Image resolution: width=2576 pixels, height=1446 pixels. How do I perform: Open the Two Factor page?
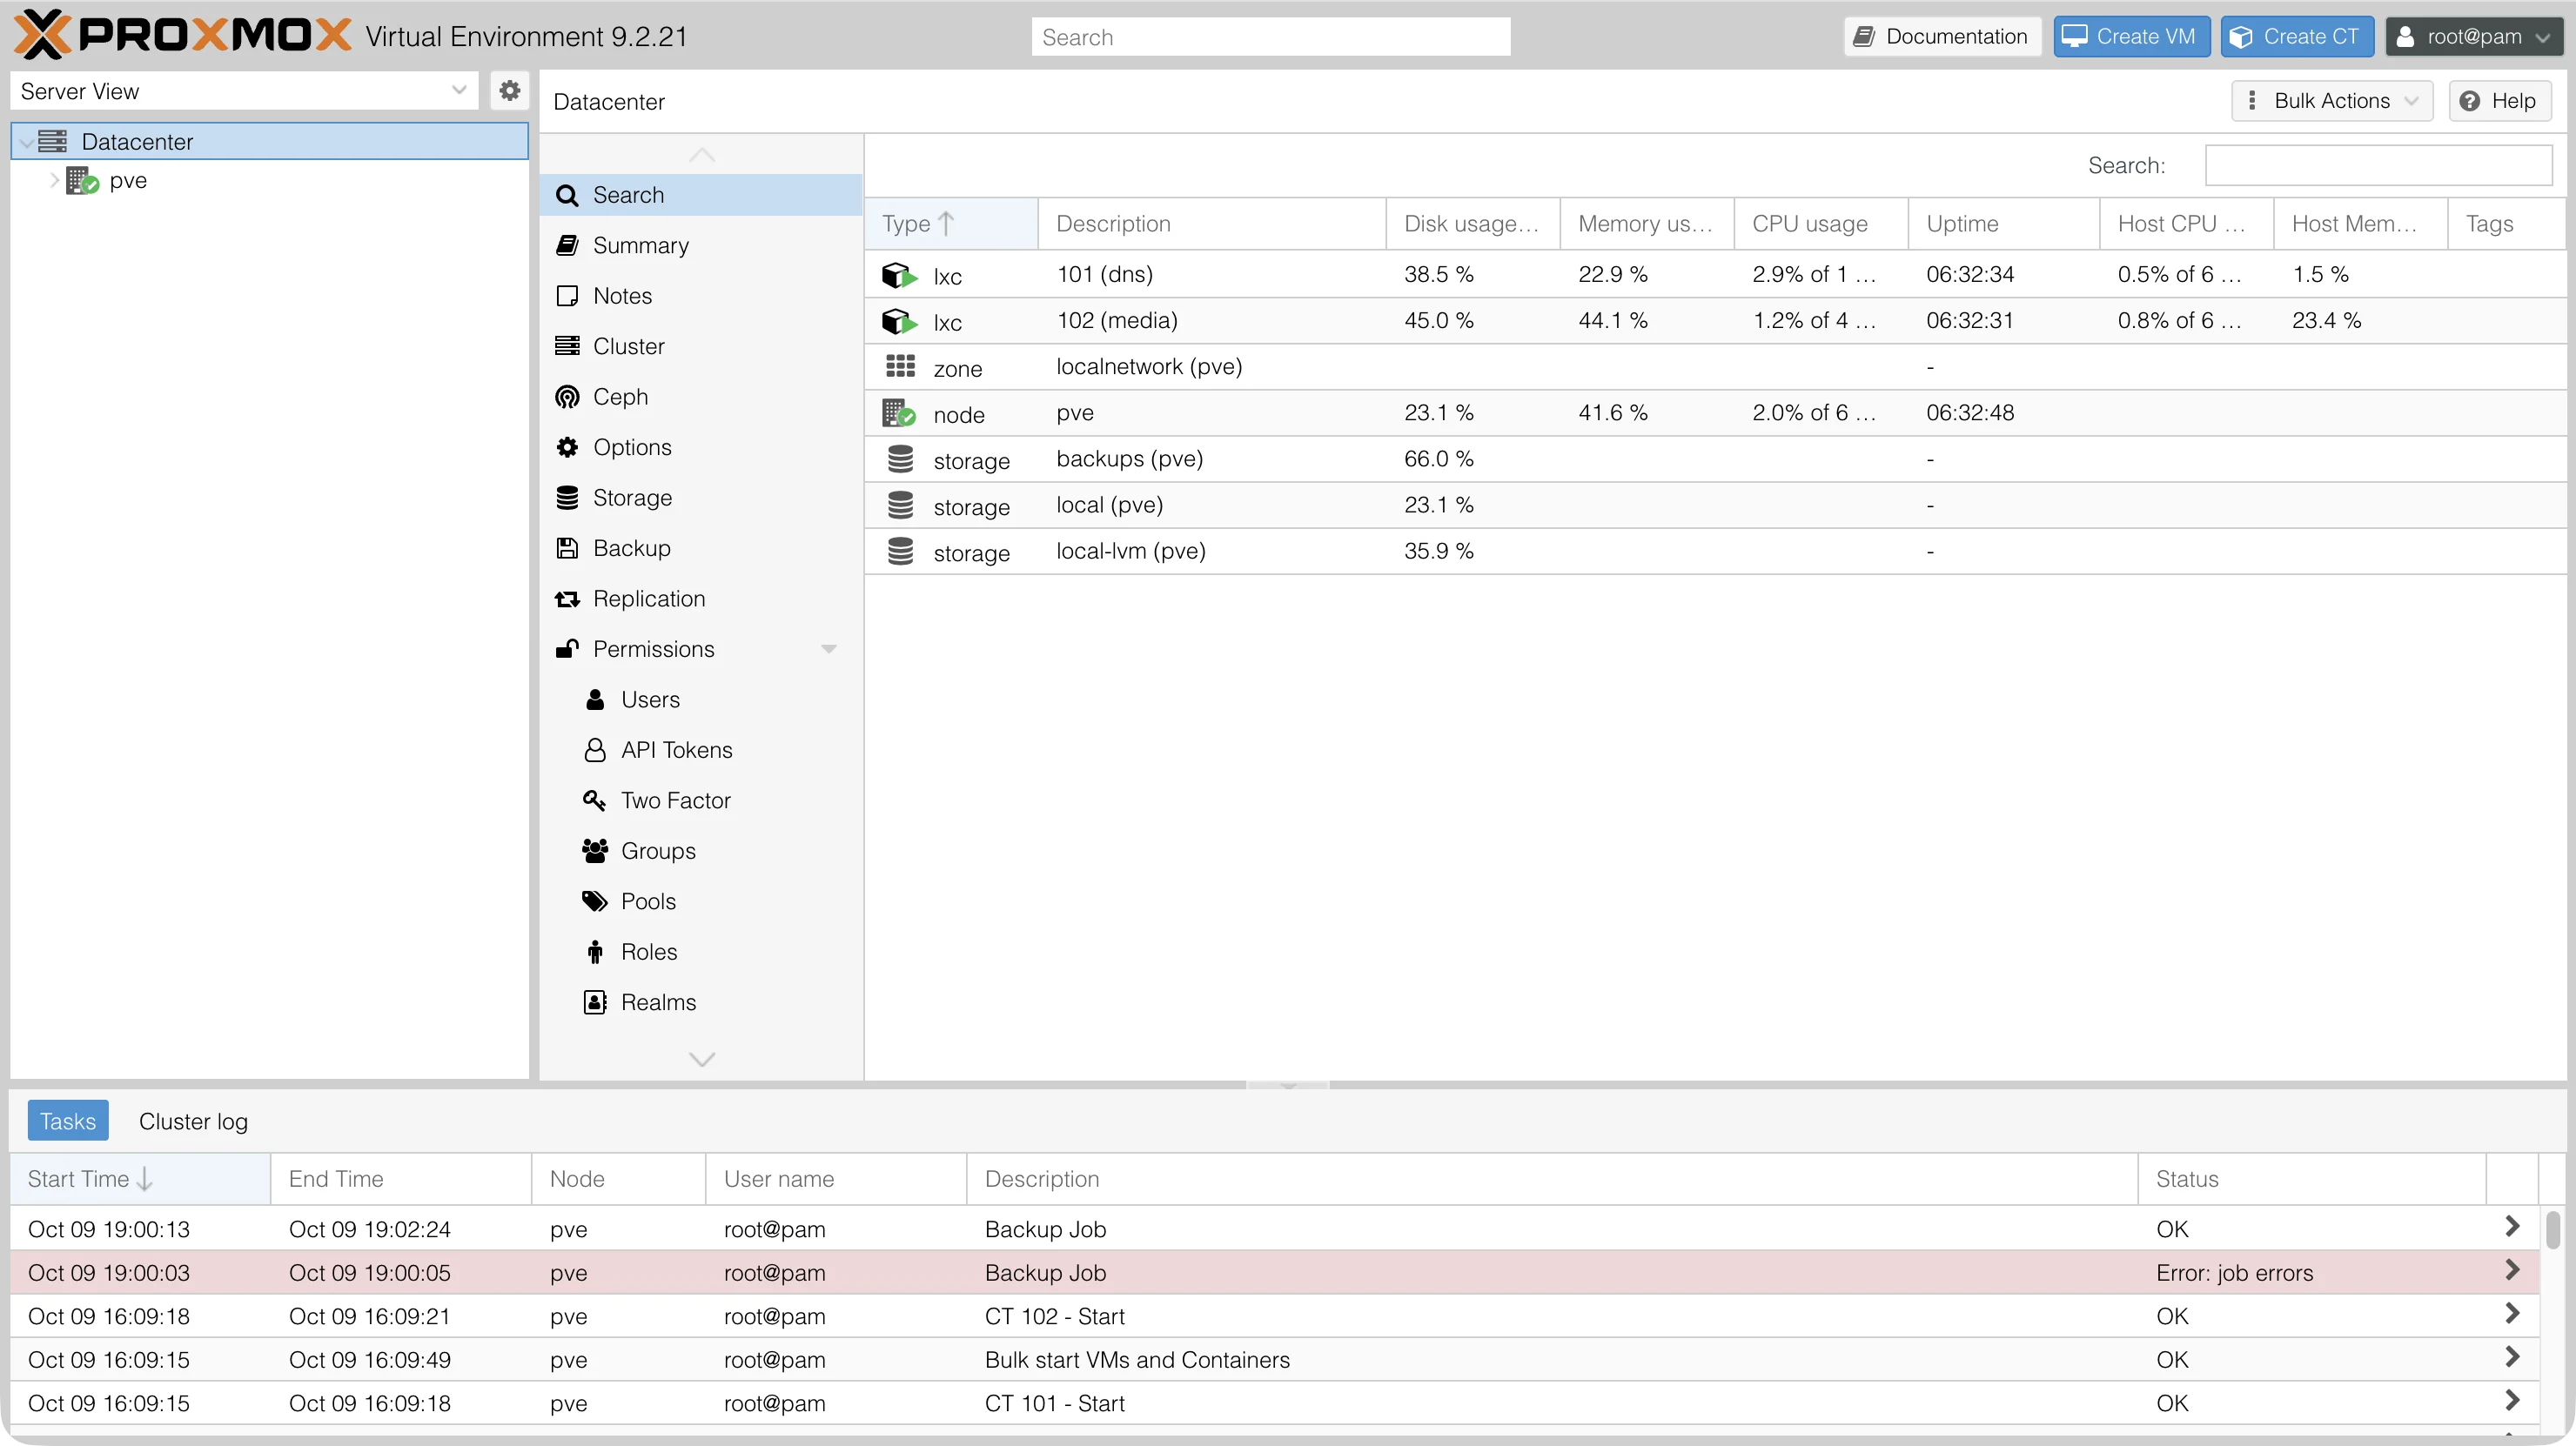pyautogui.click(x=700, y=801)
